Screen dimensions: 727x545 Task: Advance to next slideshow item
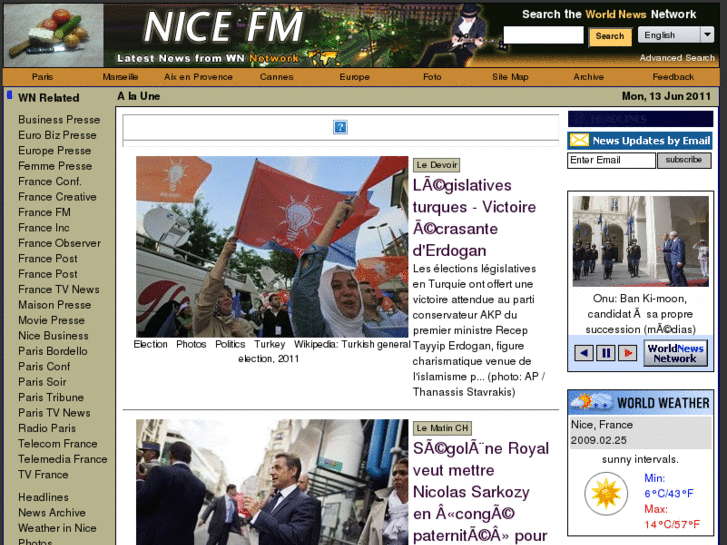tap(628, 353)
